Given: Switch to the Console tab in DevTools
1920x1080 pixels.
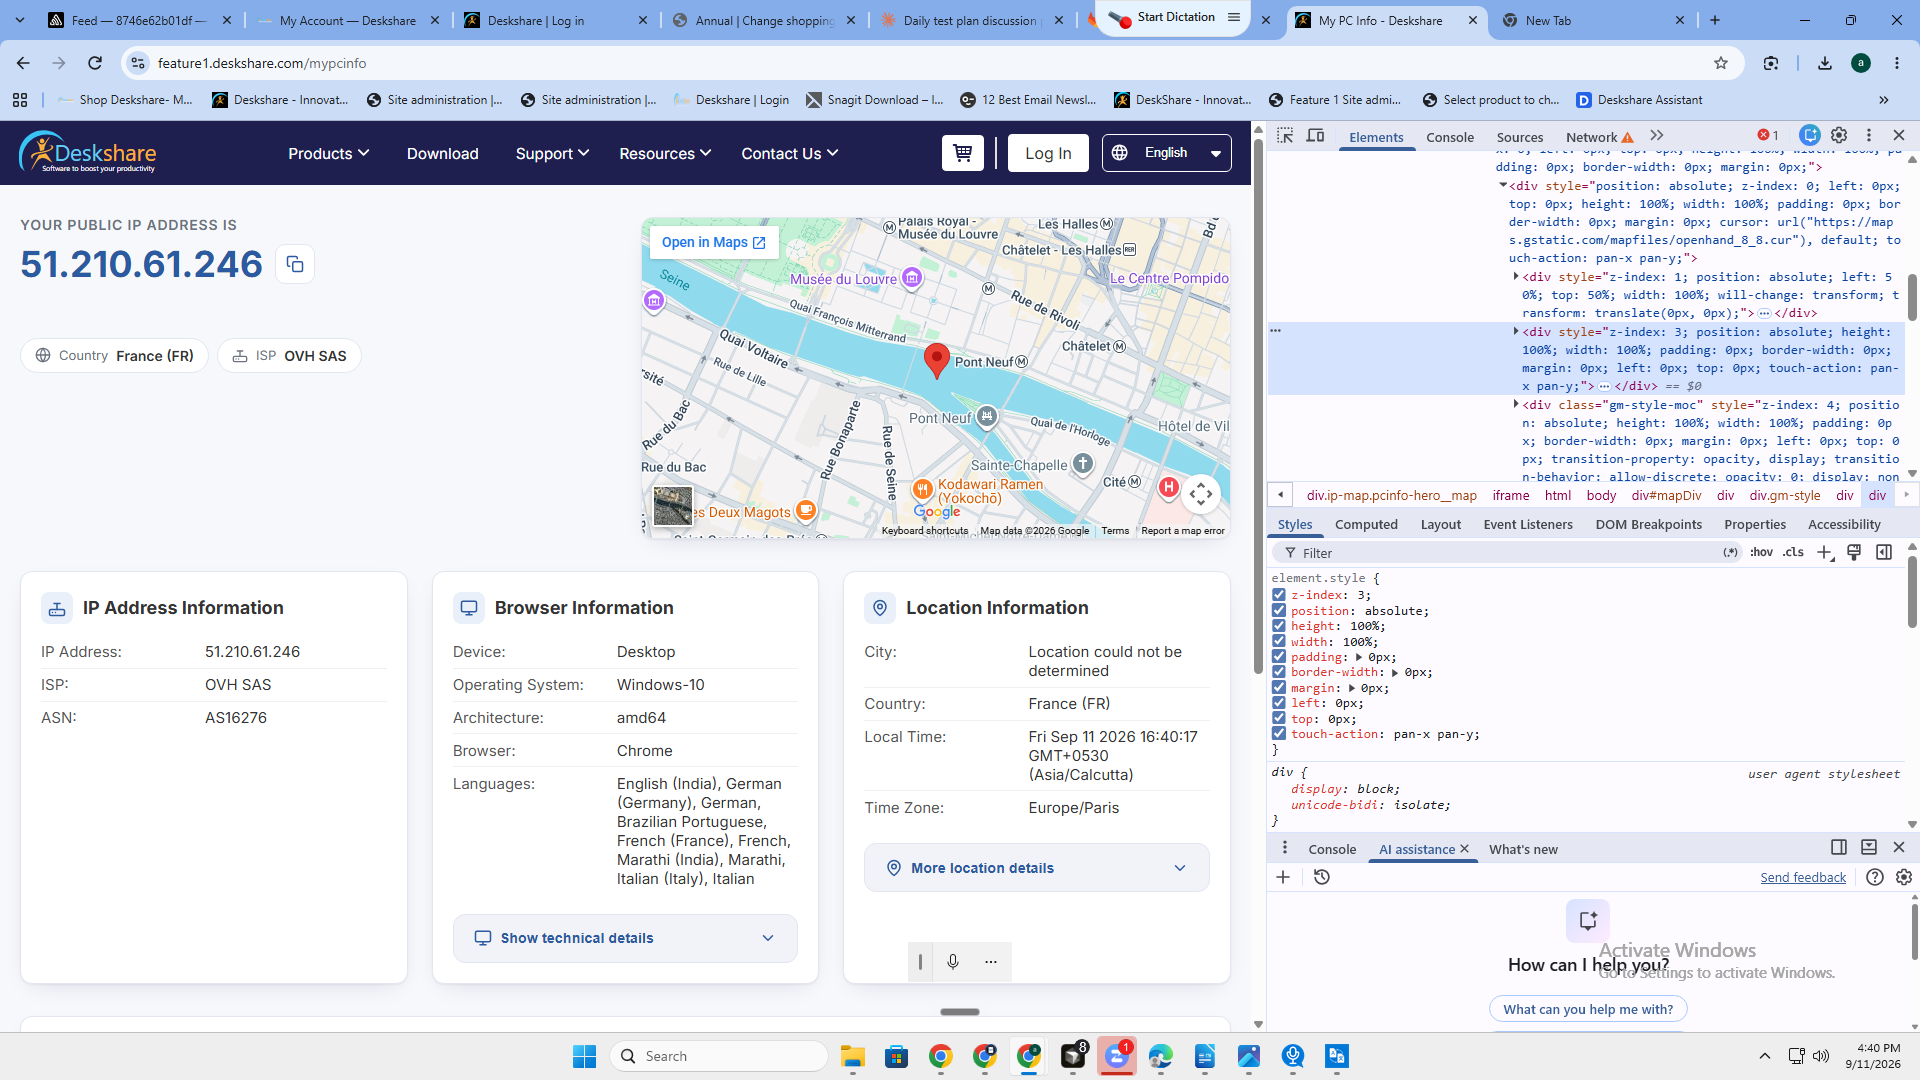Looking at the screenshot, I should 1449,137.
